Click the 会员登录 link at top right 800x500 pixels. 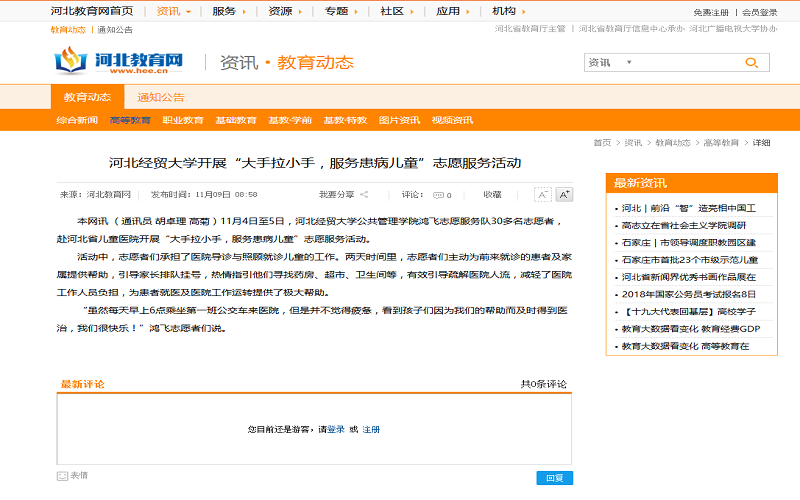pos(759,12)
